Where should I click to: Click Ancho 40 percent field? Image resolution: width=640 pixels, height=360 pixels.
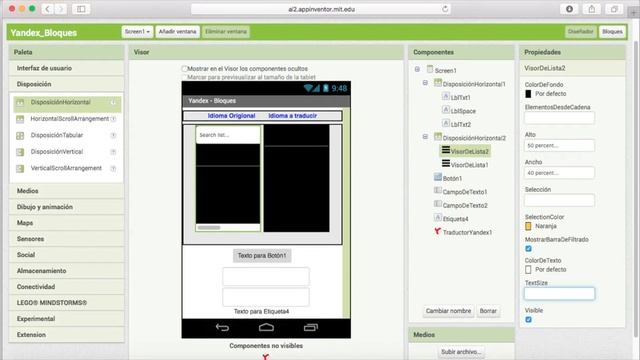[x=559, y=173]
